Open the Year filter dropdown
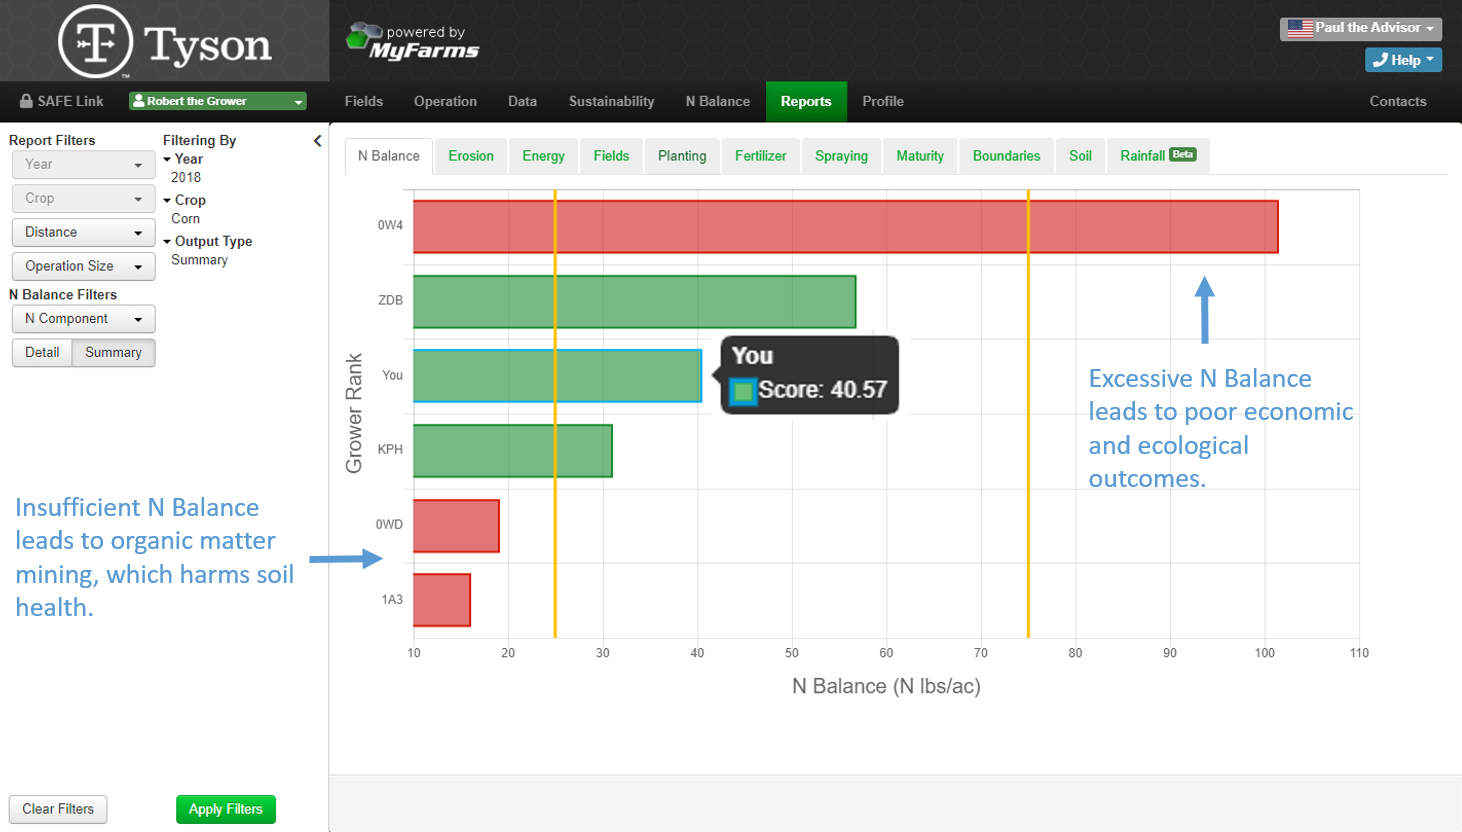Image resolution: width=1462 pixels, height=832 pixels. [83, 164]
